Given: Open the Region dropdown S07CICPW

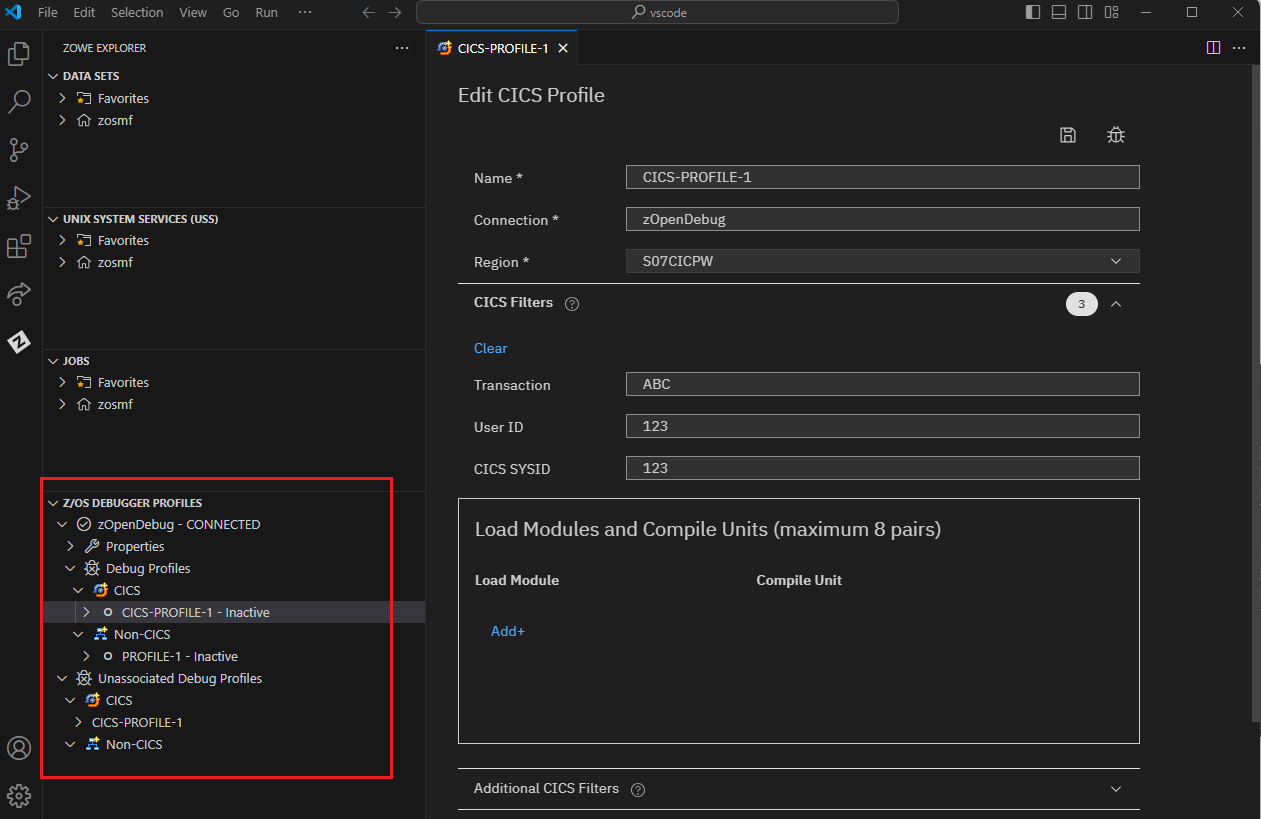Looking at the screenshot, I should coord(882,261).
